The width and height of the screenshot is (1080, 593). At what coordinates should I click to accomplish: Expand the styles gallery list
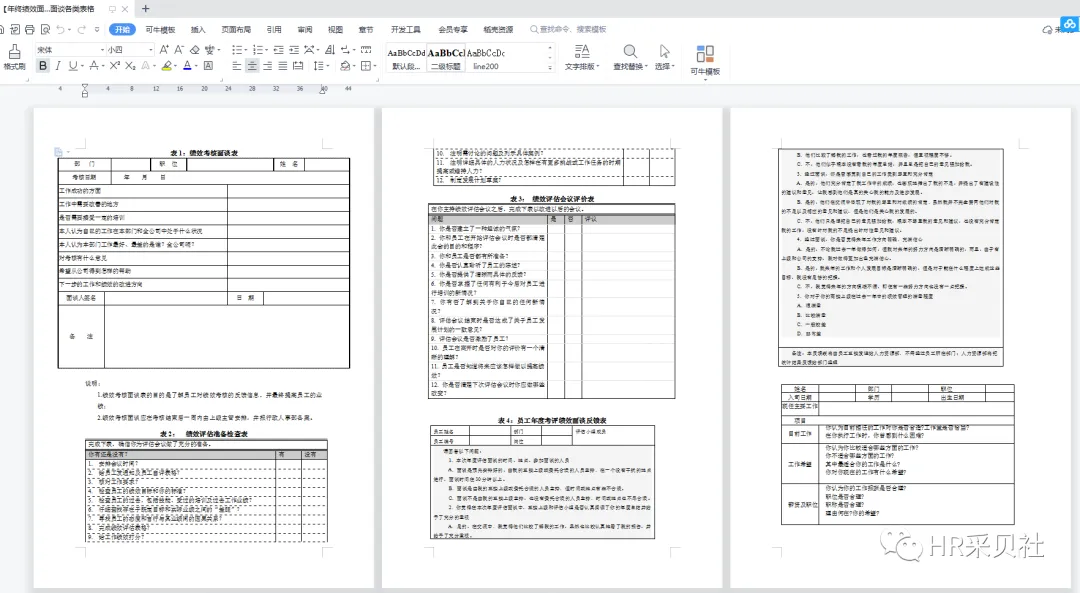[550, 67]
